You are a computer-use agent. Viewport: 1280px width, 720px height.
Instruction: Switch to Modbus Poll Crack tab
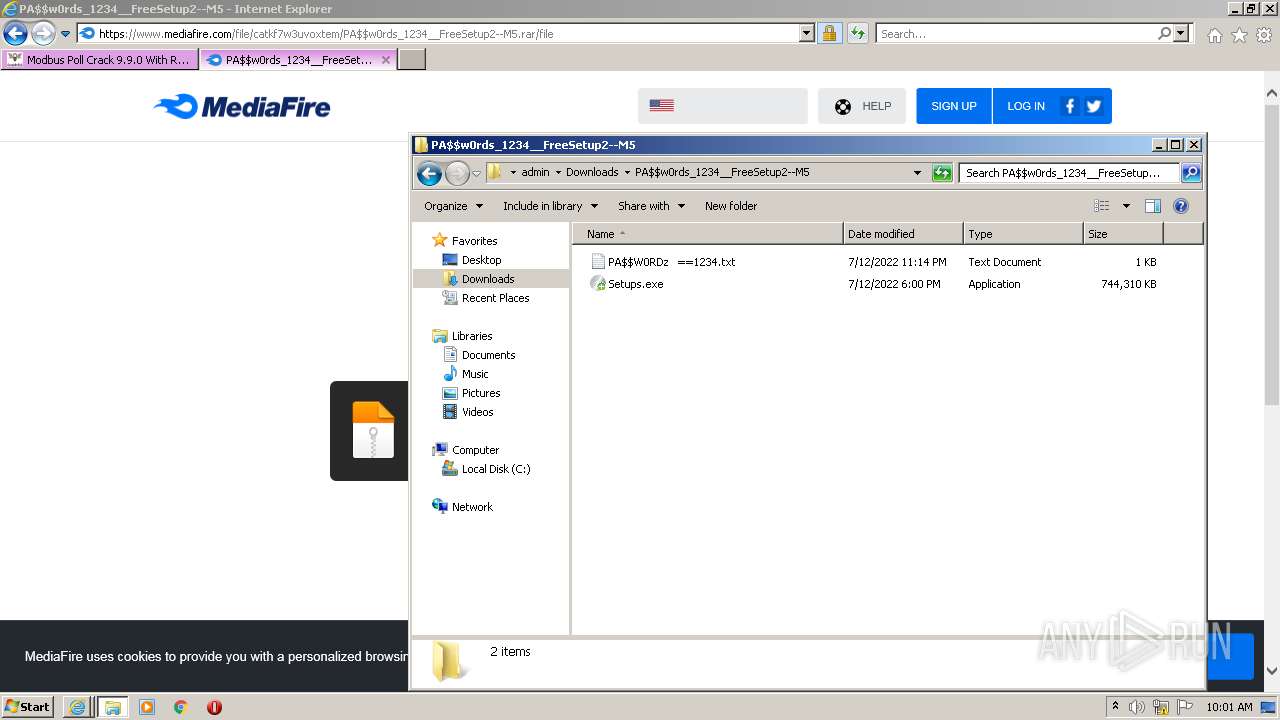click(x=99, y=60)
